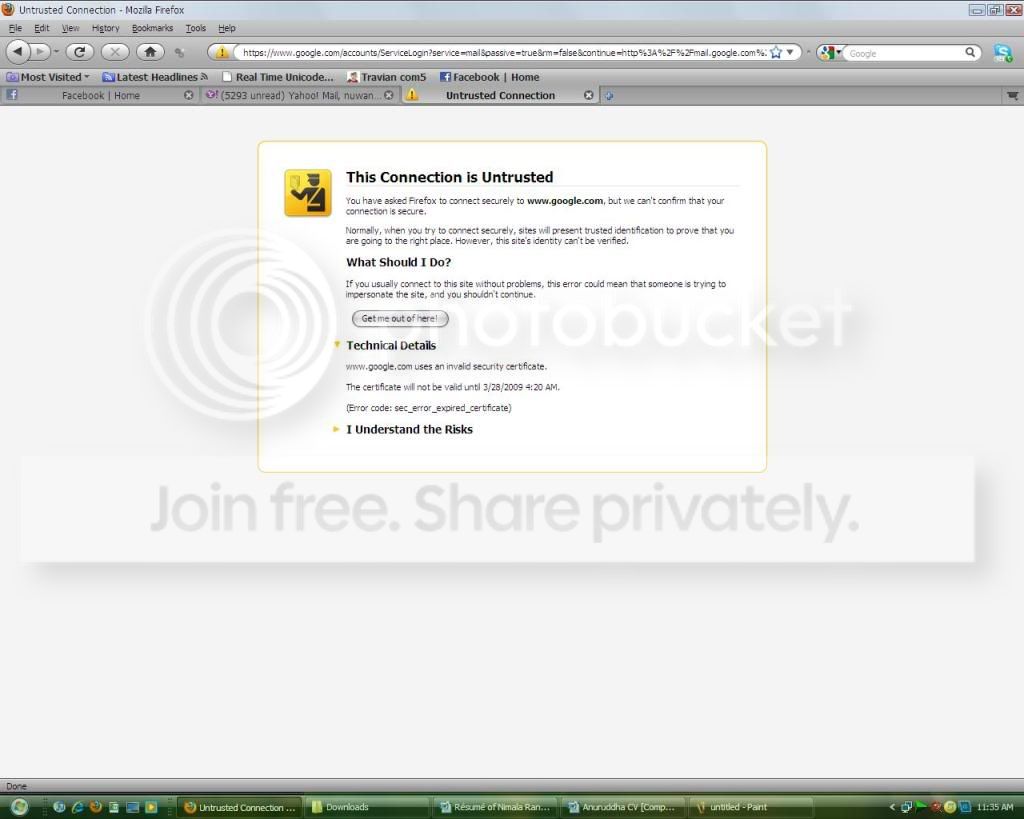Show hidden system tray icons arrow
The height and width of the screenshot is (819, 1024).
[x=892, y=807]
